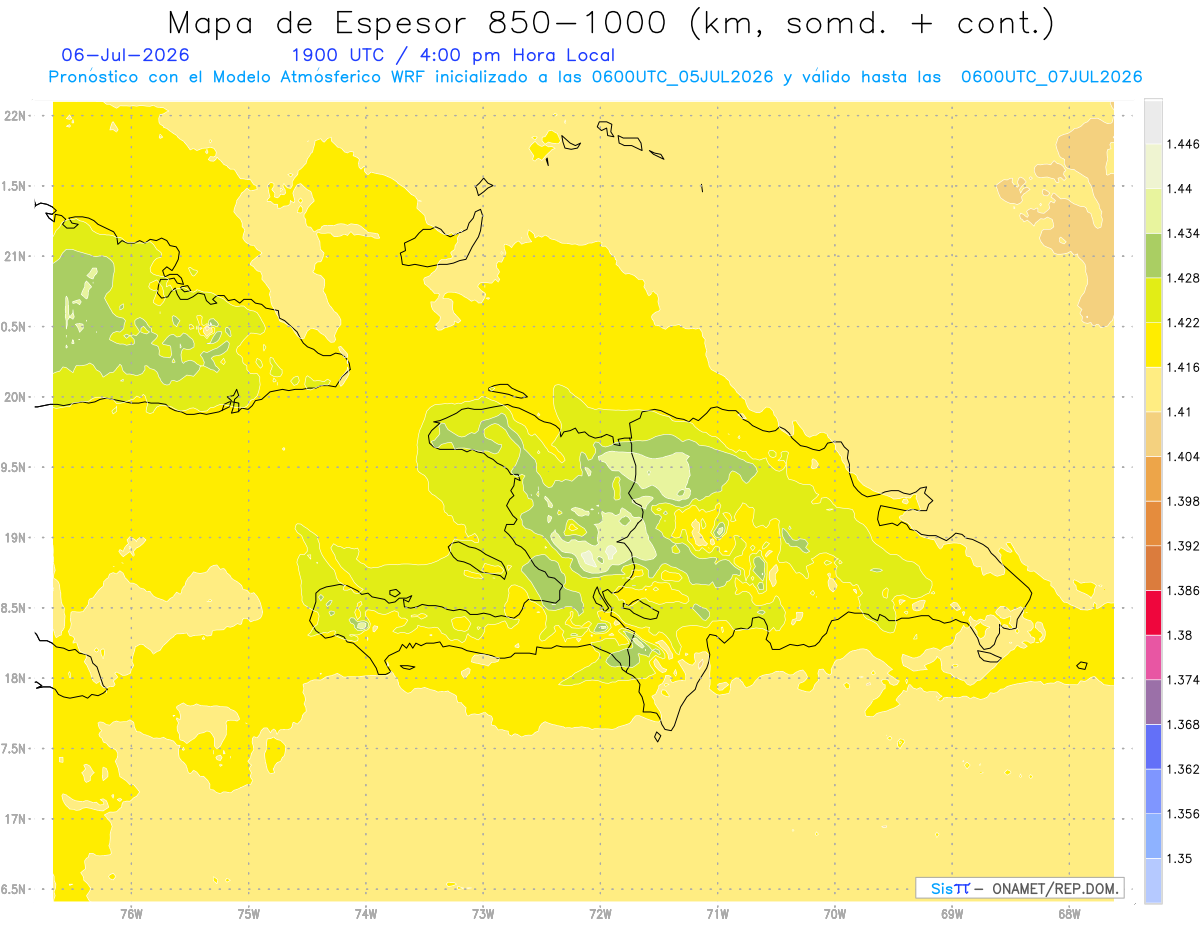Click the tan swatch between 1.404 and 1.41
This screenshot has width=1200, height=927.
[x=1153, y=434]
